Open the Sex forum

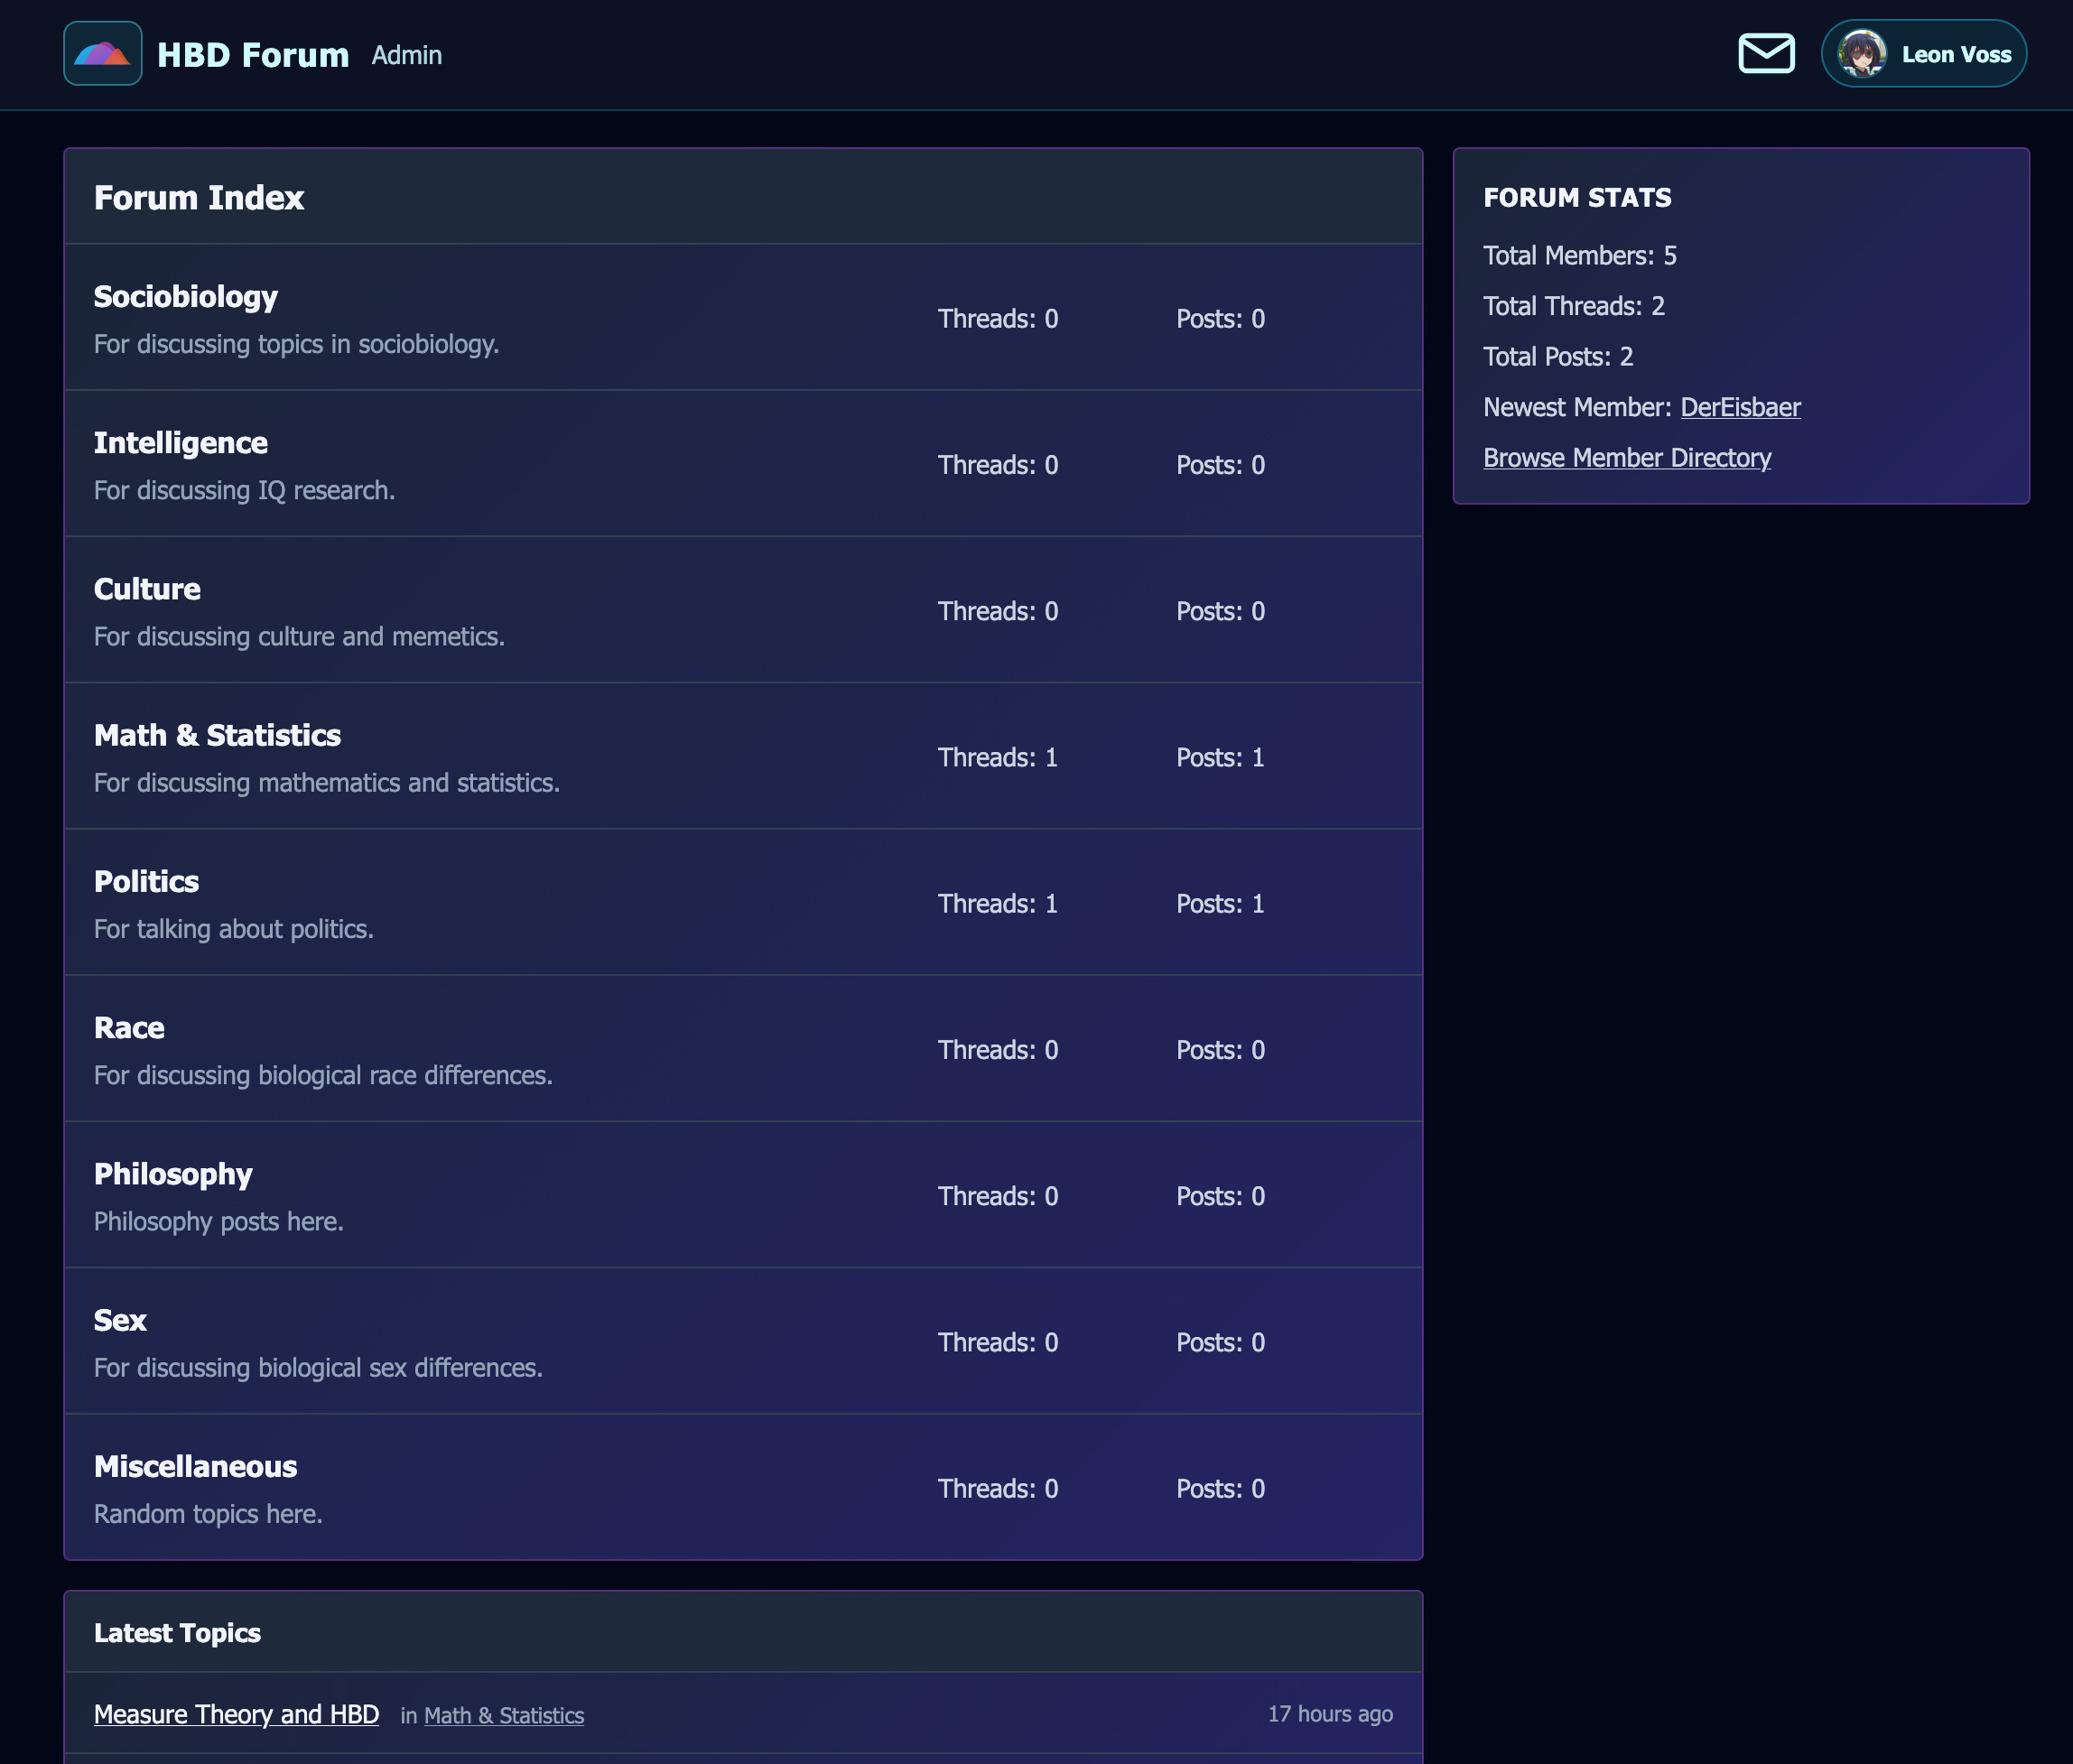coord(120,1320)
